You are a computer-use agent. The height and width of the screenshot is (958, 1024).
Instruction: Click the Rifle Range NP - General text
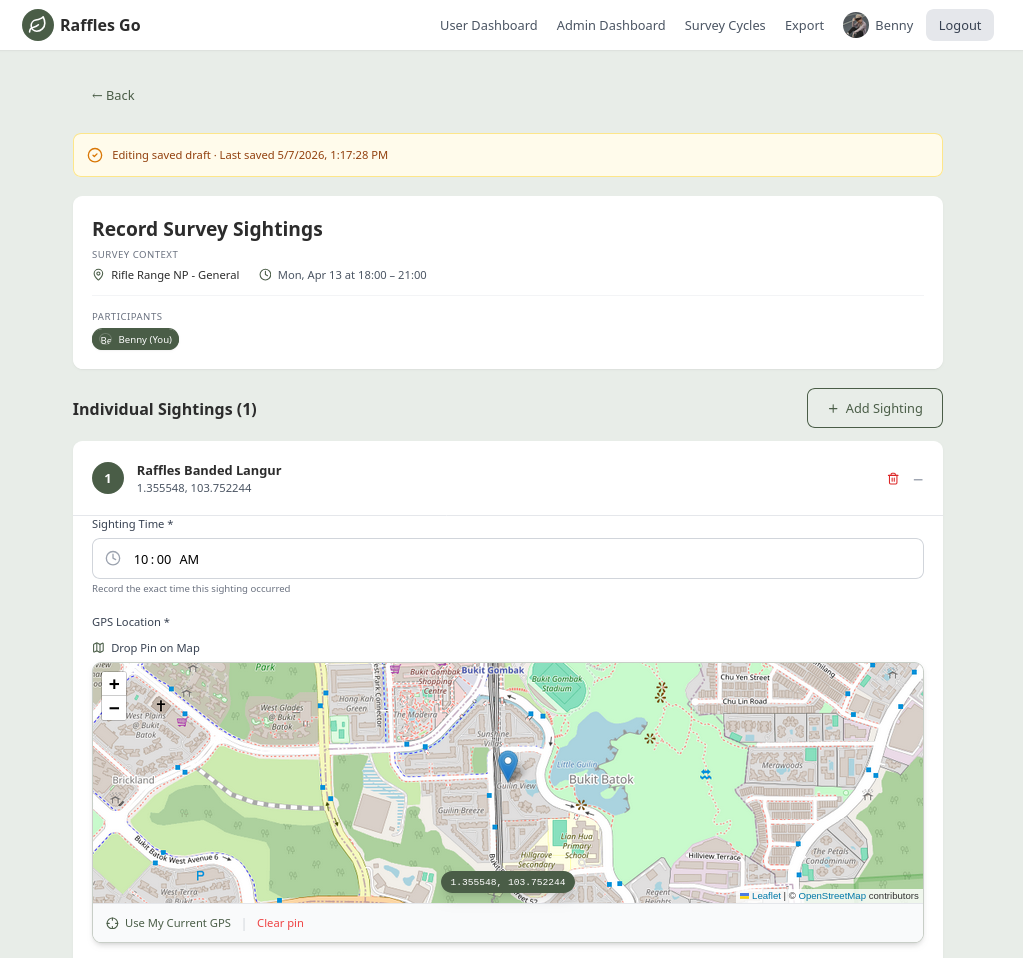(x=175, y=275)
